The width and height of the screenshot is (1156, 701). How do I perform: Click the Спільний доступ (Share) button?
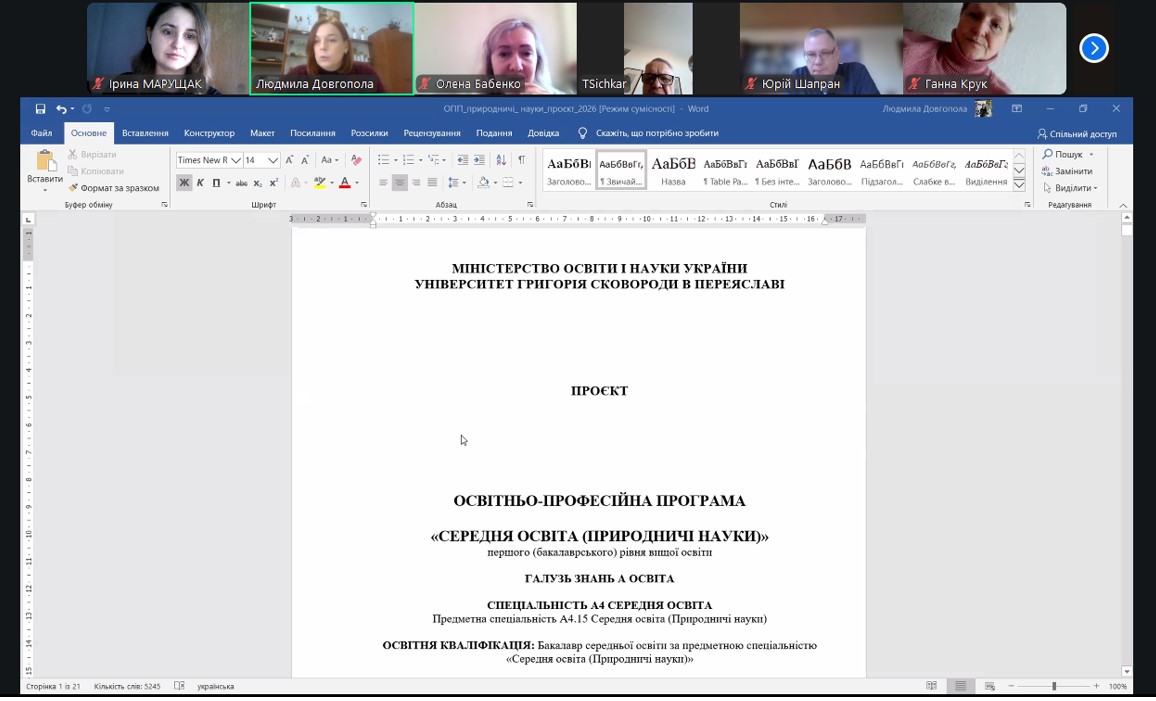point(1077,134)
